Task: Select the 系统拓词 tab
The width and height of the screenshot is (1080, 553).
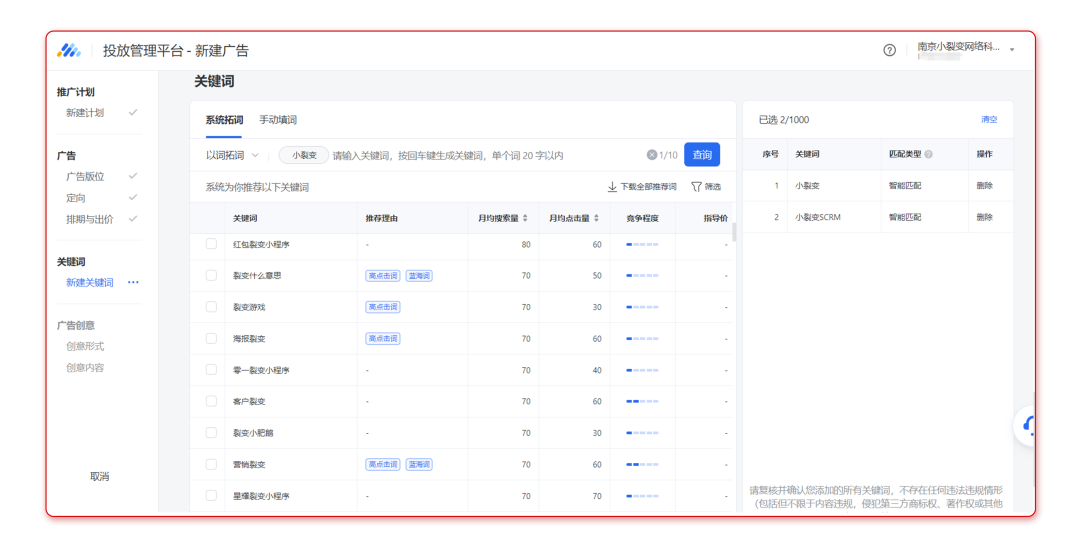Action: [224, 120]
